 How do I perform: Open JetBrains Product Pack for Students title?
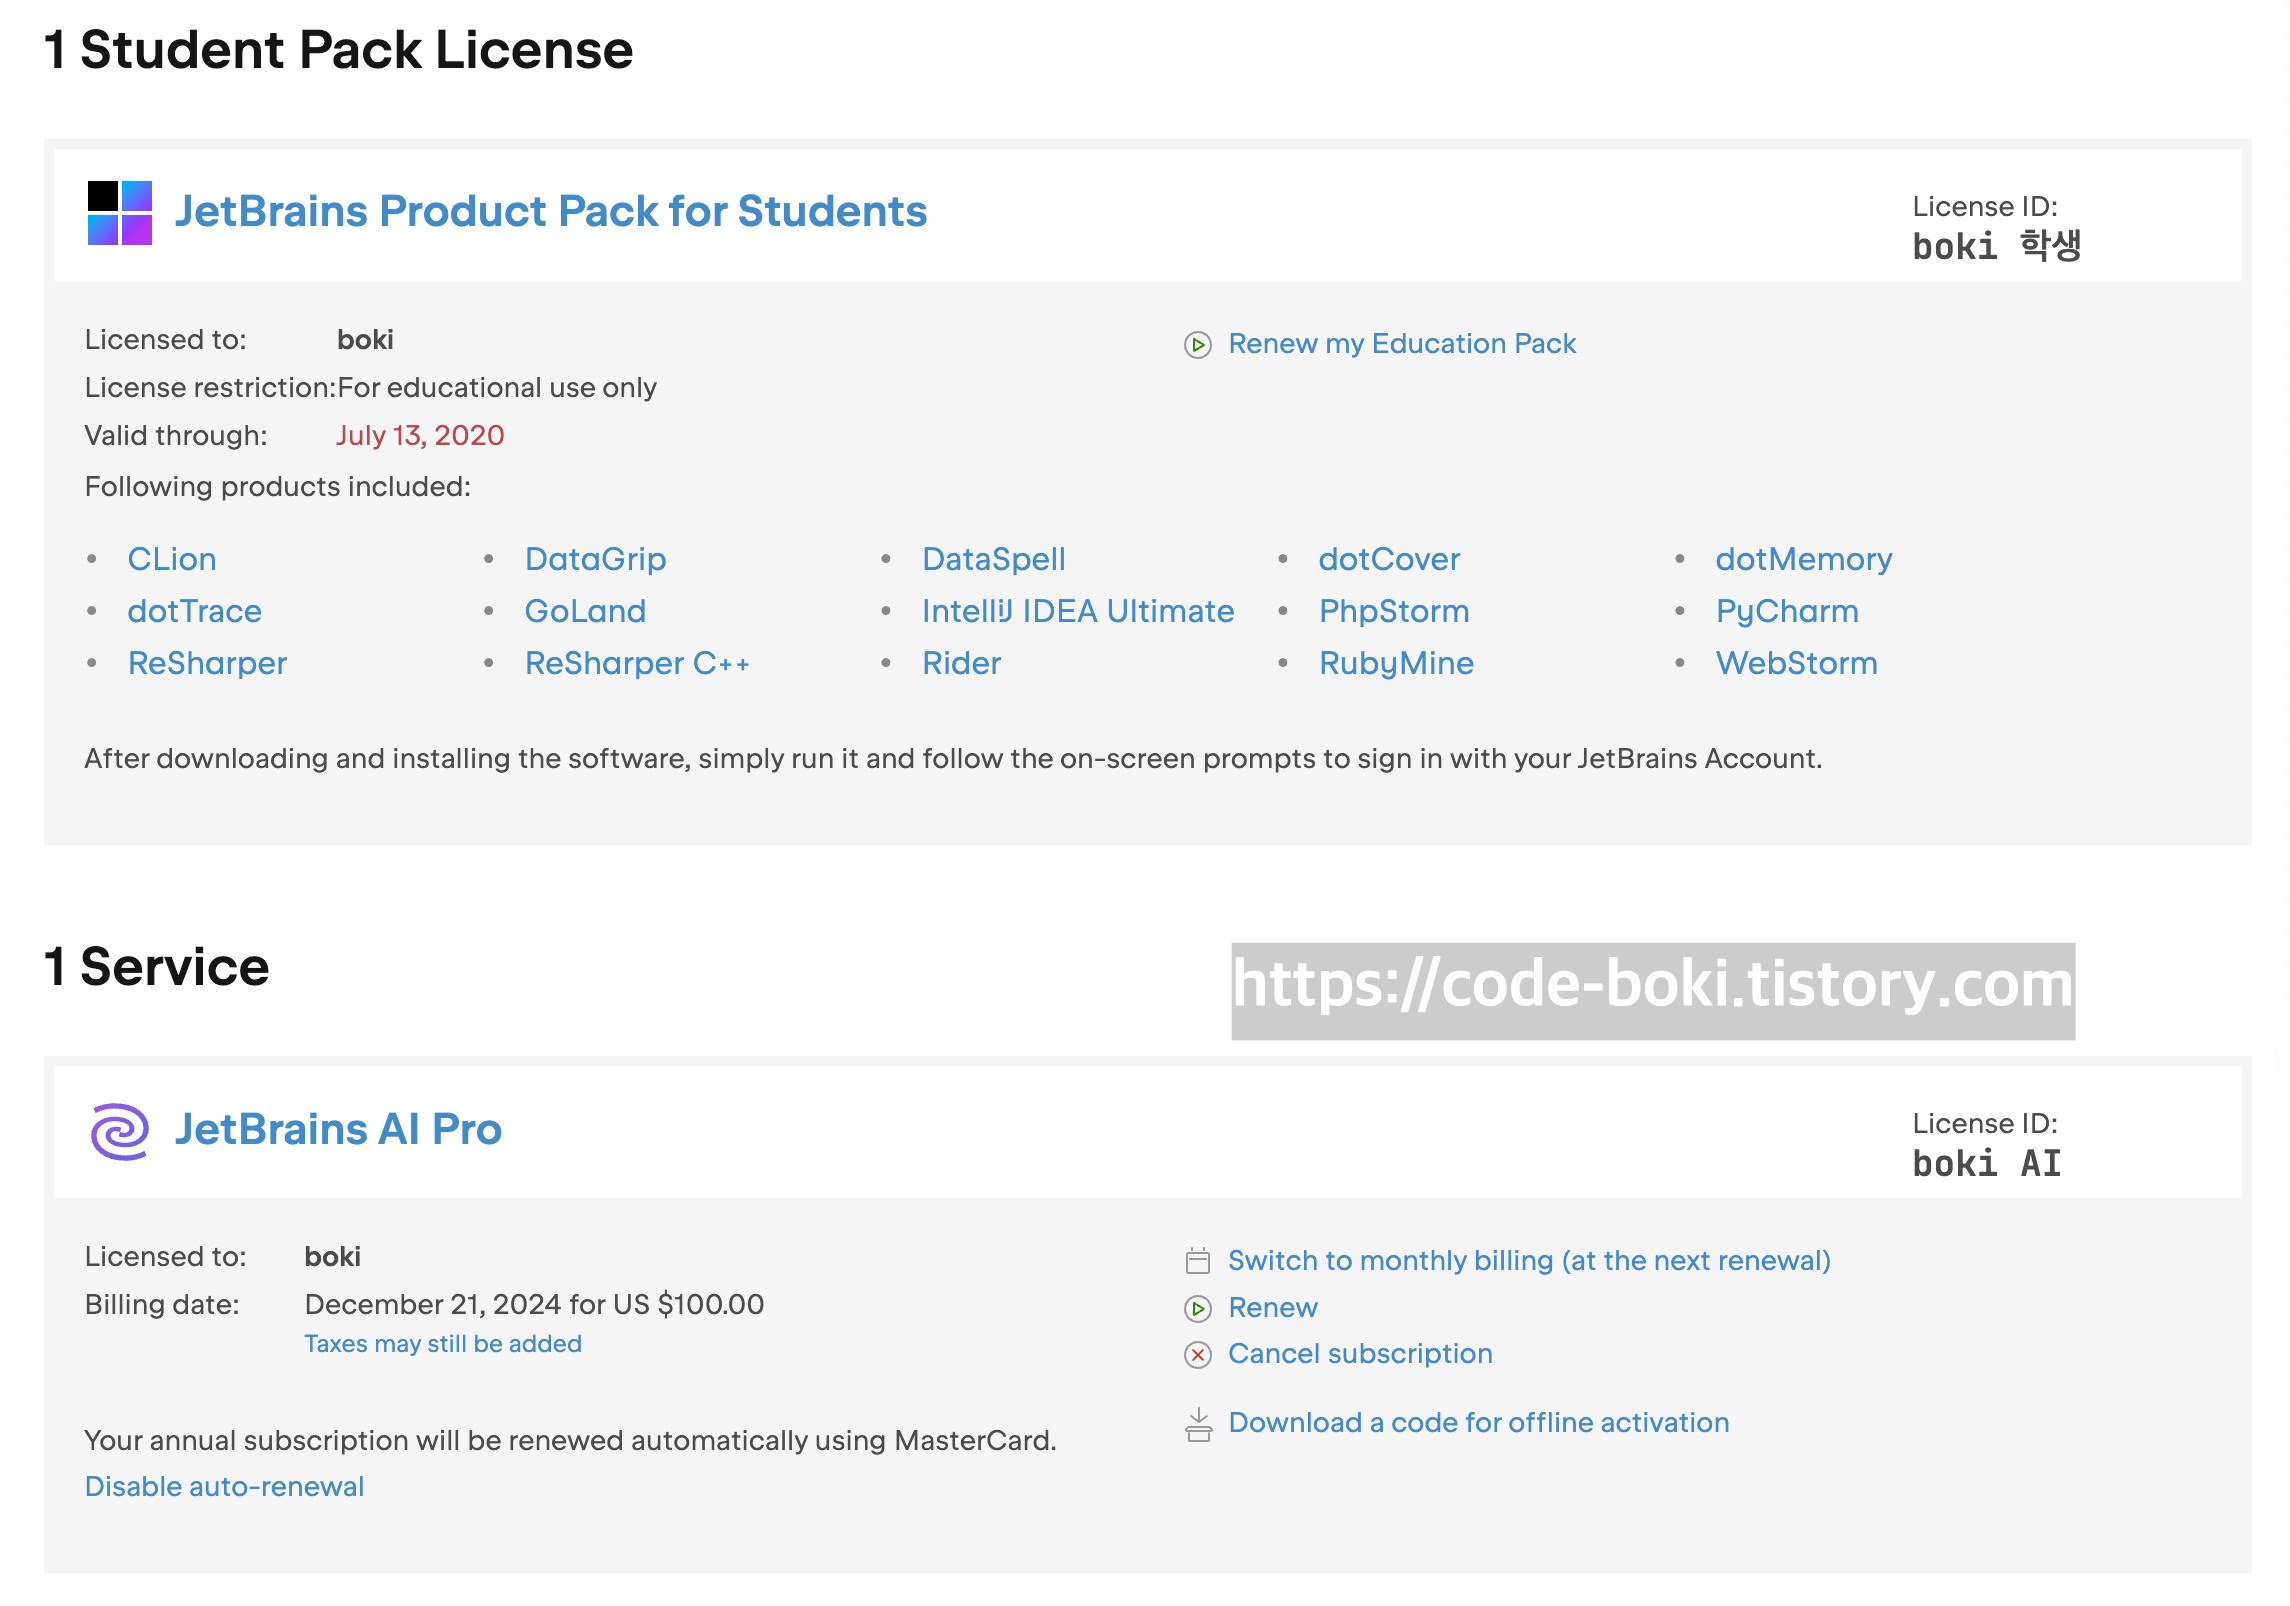[x=550, y=212]
